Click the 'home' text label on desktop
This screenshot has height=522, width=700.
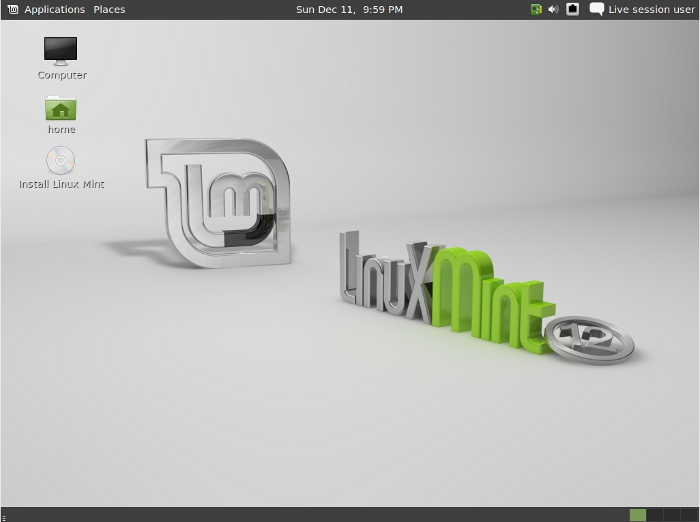61,129
